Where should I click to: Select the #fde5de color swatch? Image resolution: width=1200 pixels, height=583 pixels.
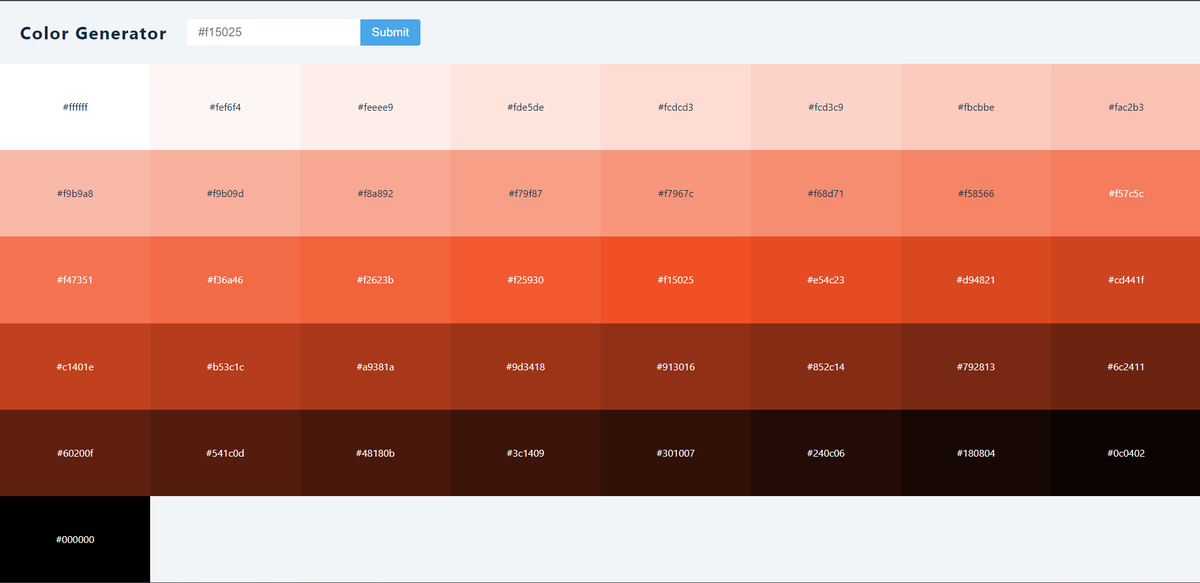point(525,107)
